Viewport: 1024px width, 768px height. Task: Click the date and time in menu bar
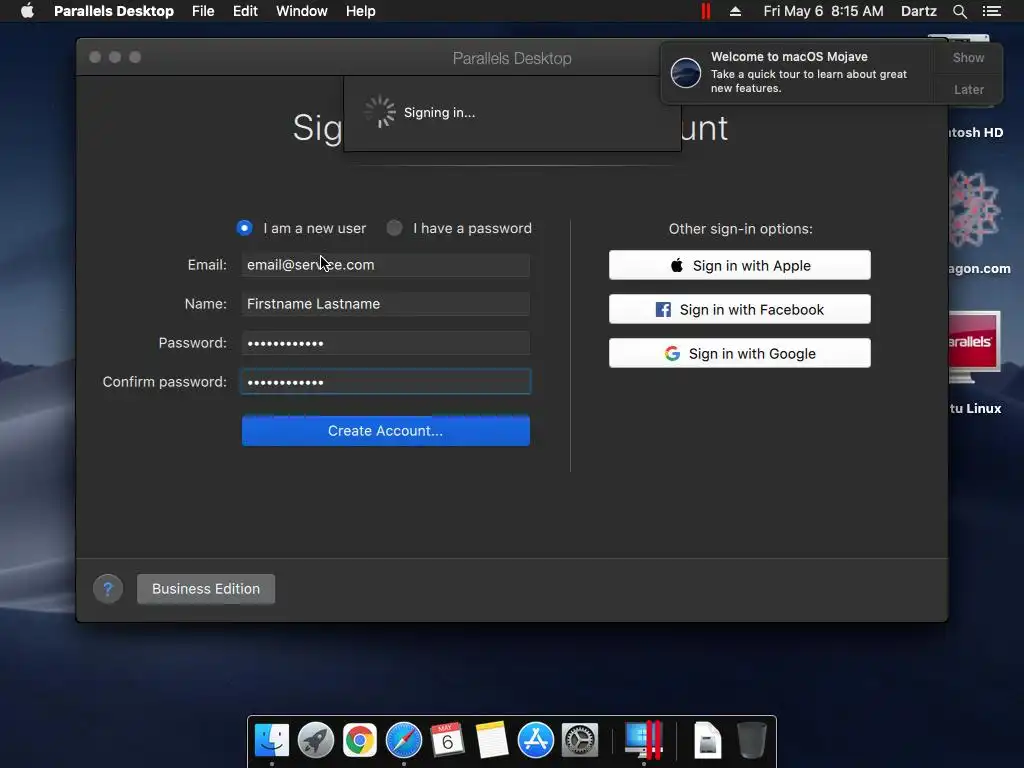pyautogui.click(x=823, y=11)
